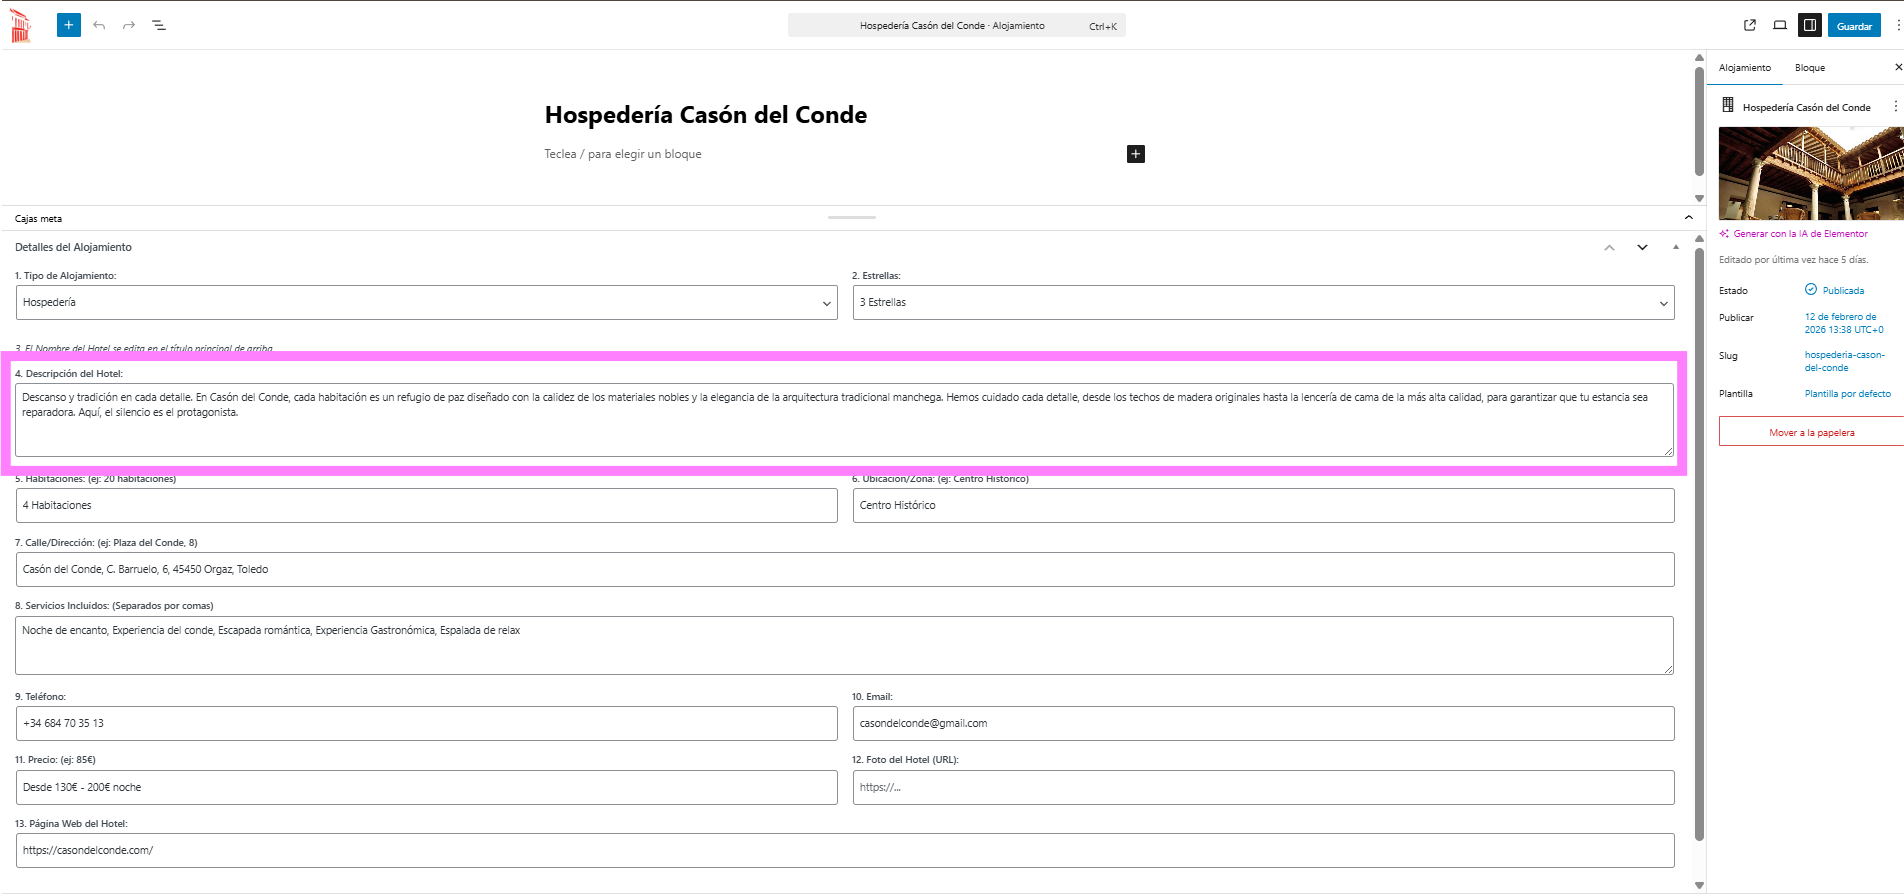Add block with the black plus button
The height and width of the screenshot is (895, 1904).
(x=1135, y=154)
